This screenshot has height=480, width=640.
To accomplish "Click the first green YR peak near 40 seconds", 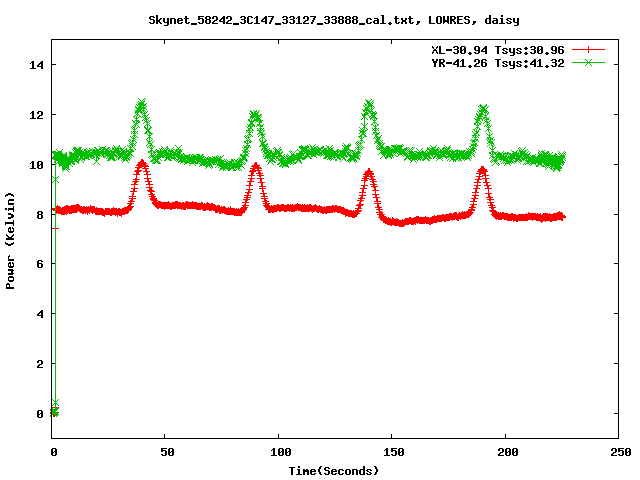I will [x=142, y=103].
